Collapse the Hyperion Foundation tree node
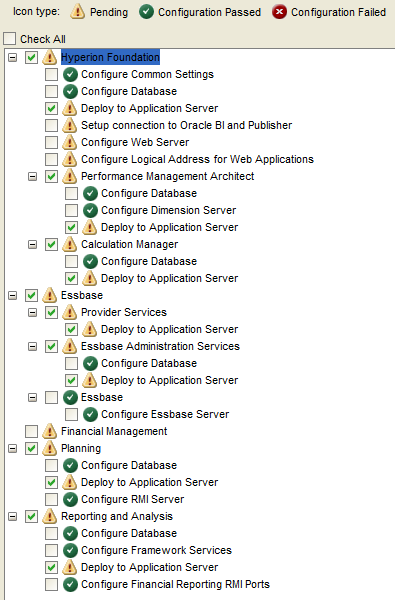Image resolution: width=395 pixels, height=600 pixels. 13,57
